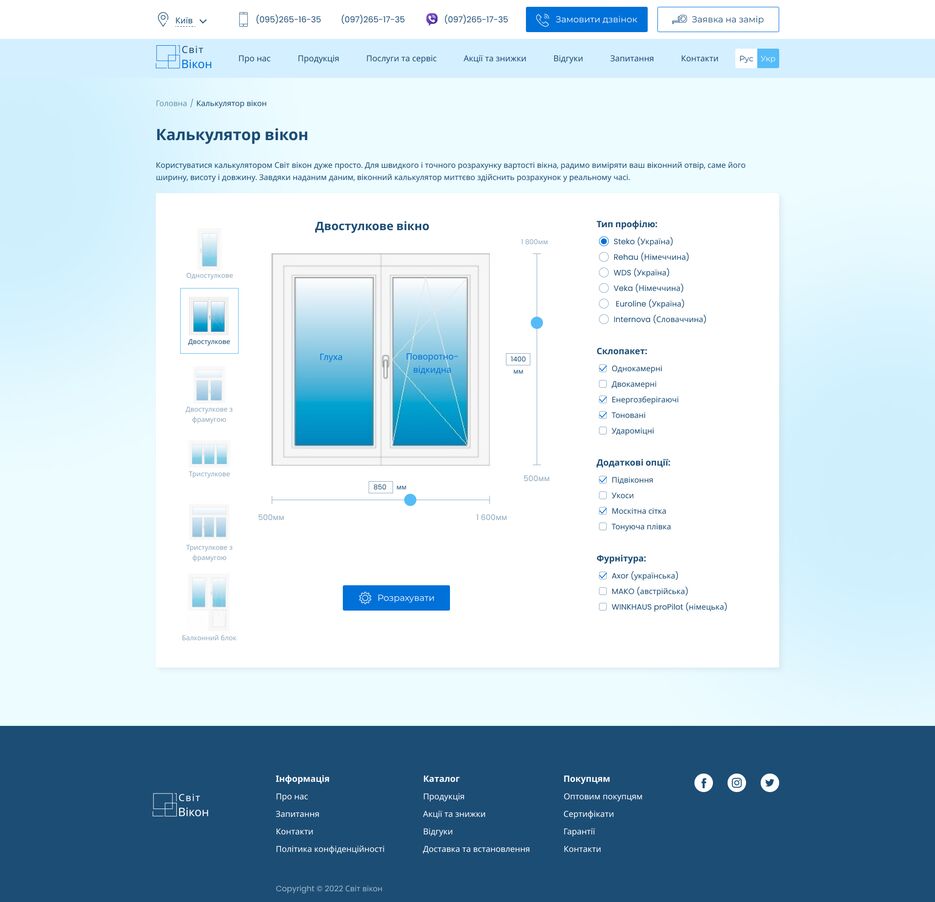Click the Світ Вікон logo in header
This screenshot has height=902, width=935.
(184, 57)
